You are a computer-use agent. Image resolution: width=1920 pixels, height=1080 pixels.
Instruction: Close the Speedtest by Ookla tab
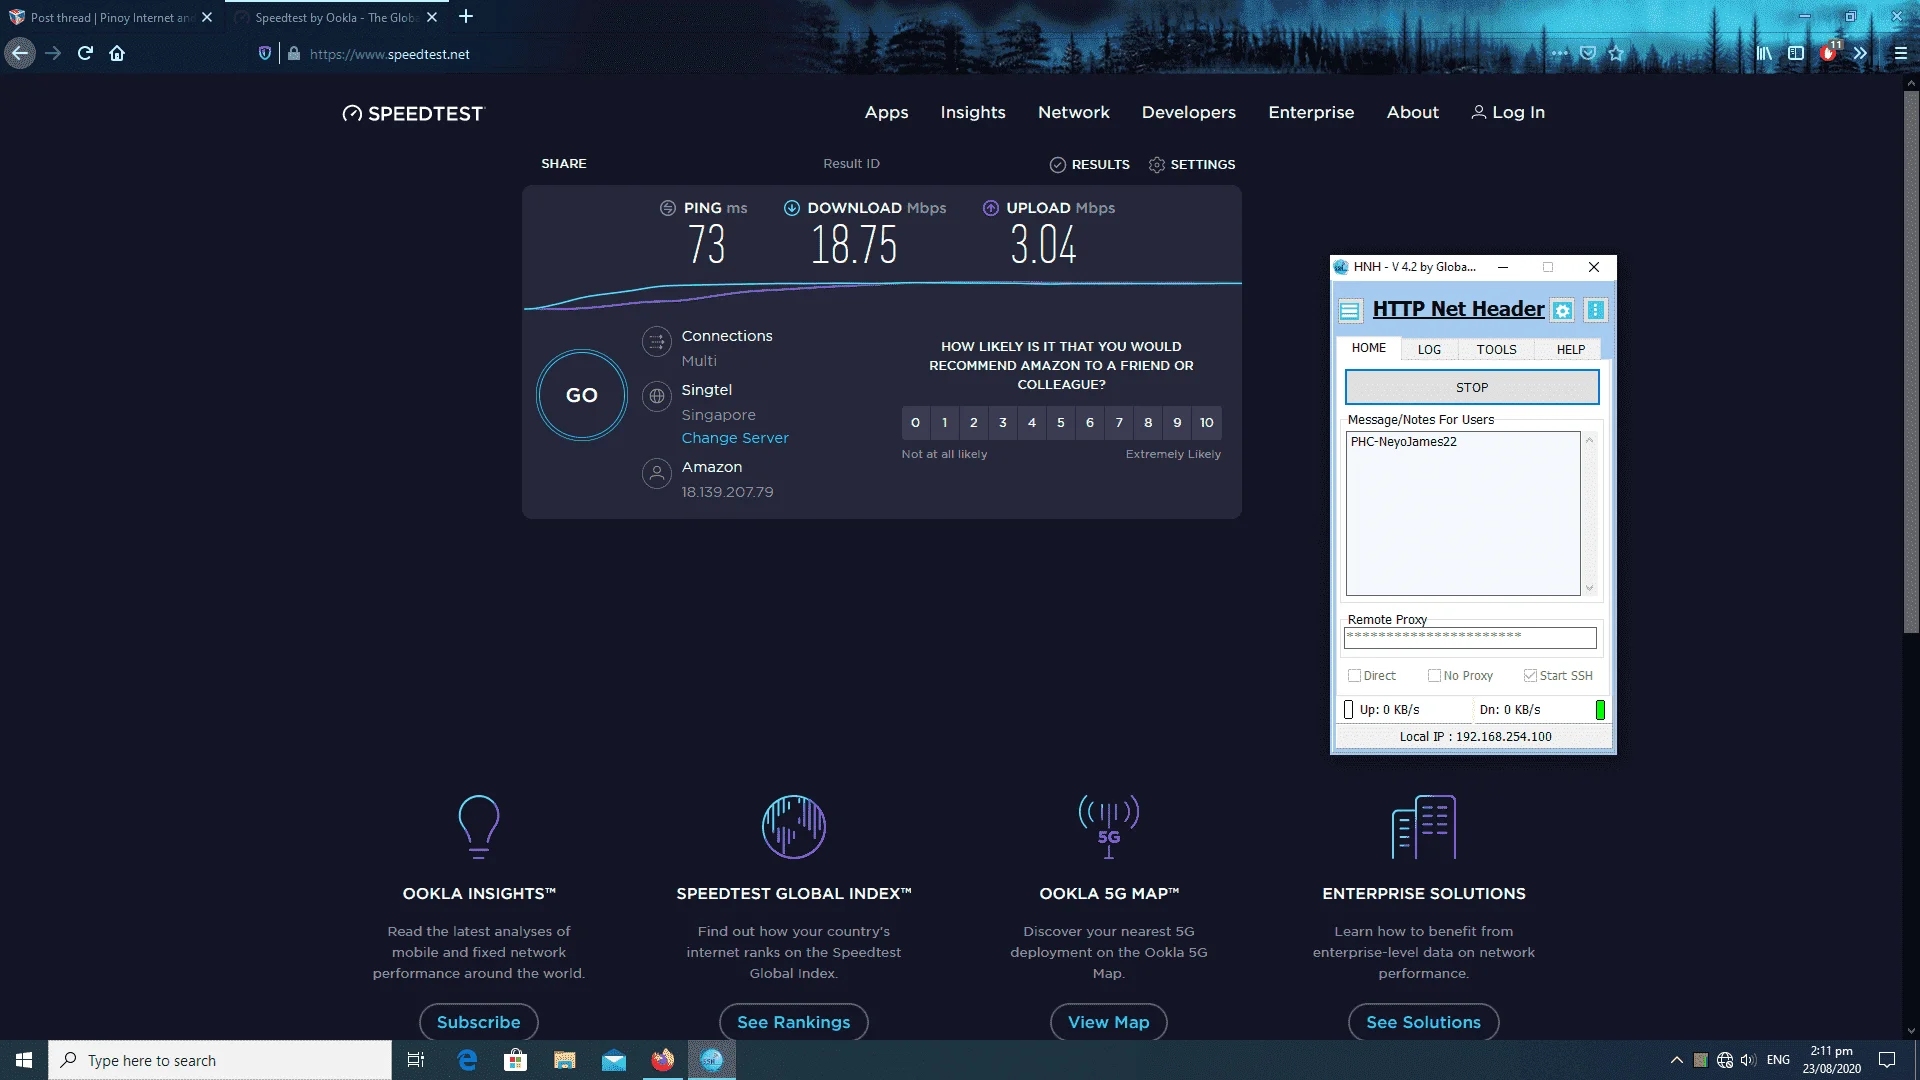pos(432,17)
